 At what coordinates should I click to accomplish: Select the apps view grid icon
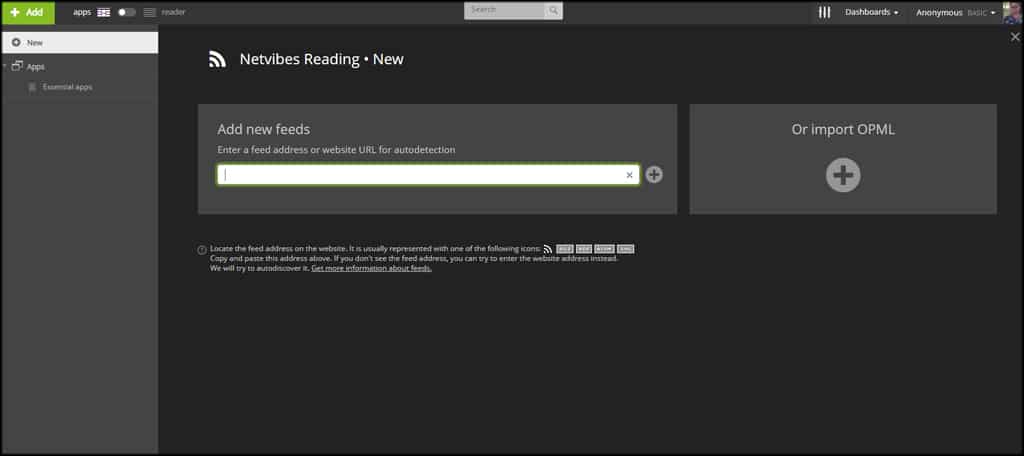(x=103, y=12)
